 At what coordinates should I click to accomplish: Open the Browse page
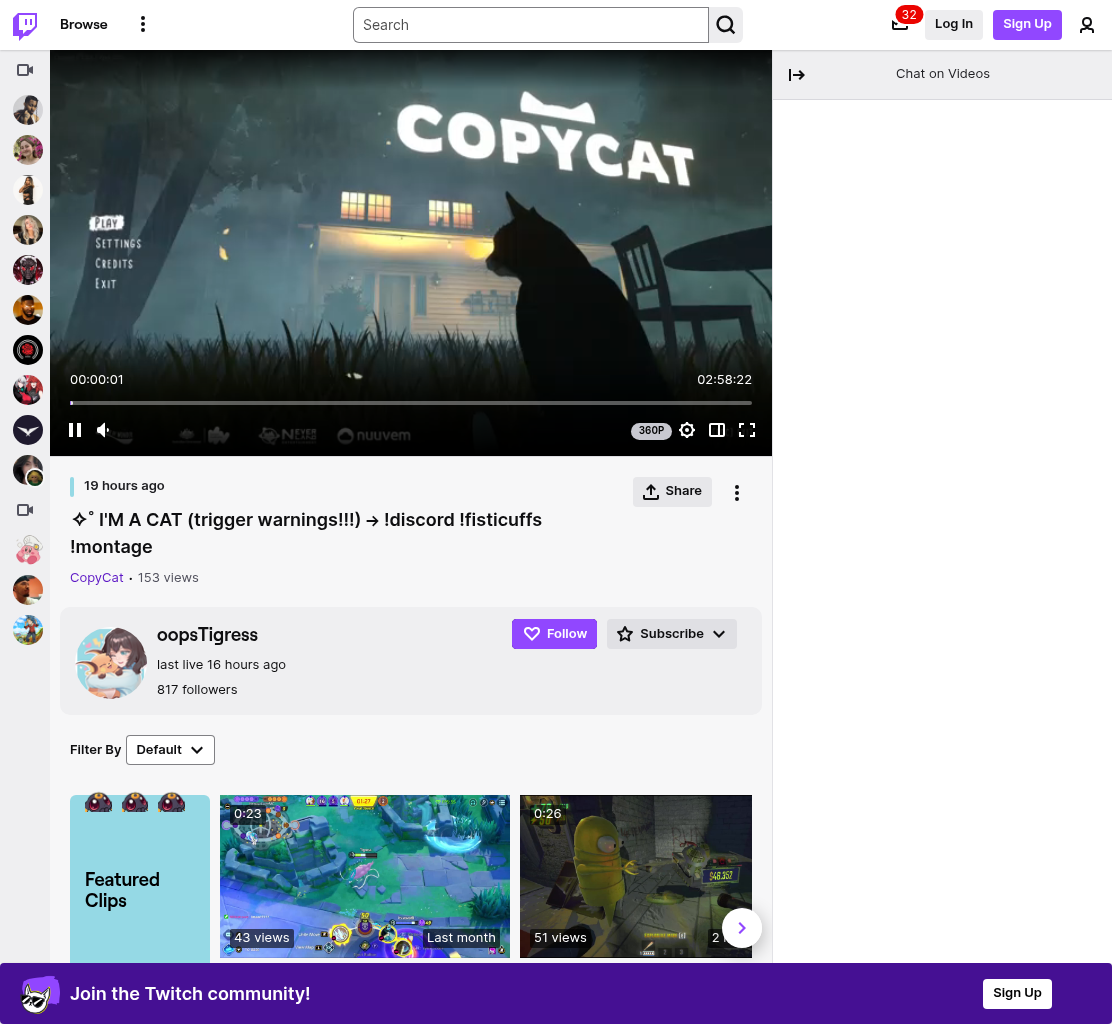click(x=84, y=24)
